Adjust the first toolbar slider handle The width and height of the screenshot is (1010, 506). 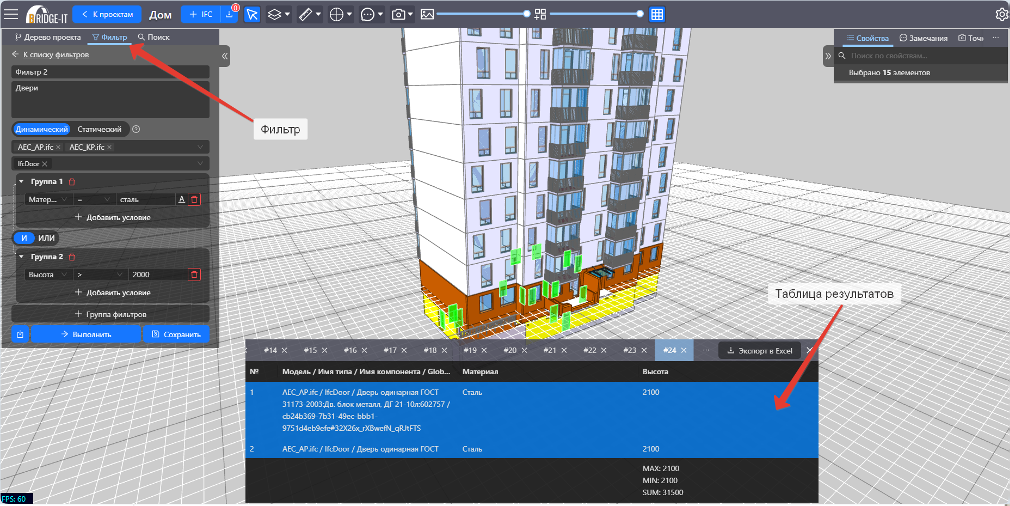point(527,14)
